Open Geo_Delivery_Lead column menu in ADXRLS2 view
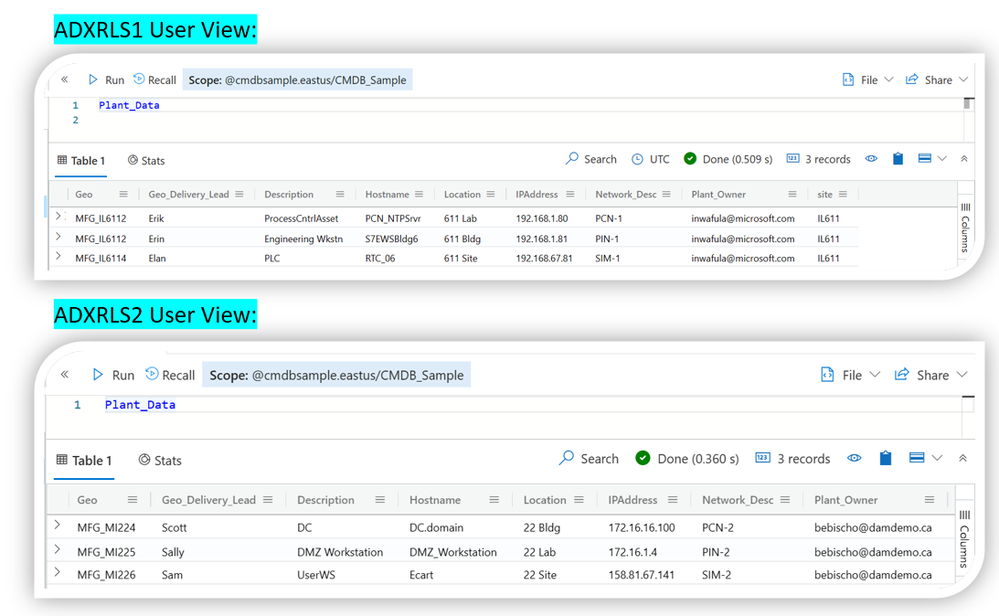 click(268, 500)
